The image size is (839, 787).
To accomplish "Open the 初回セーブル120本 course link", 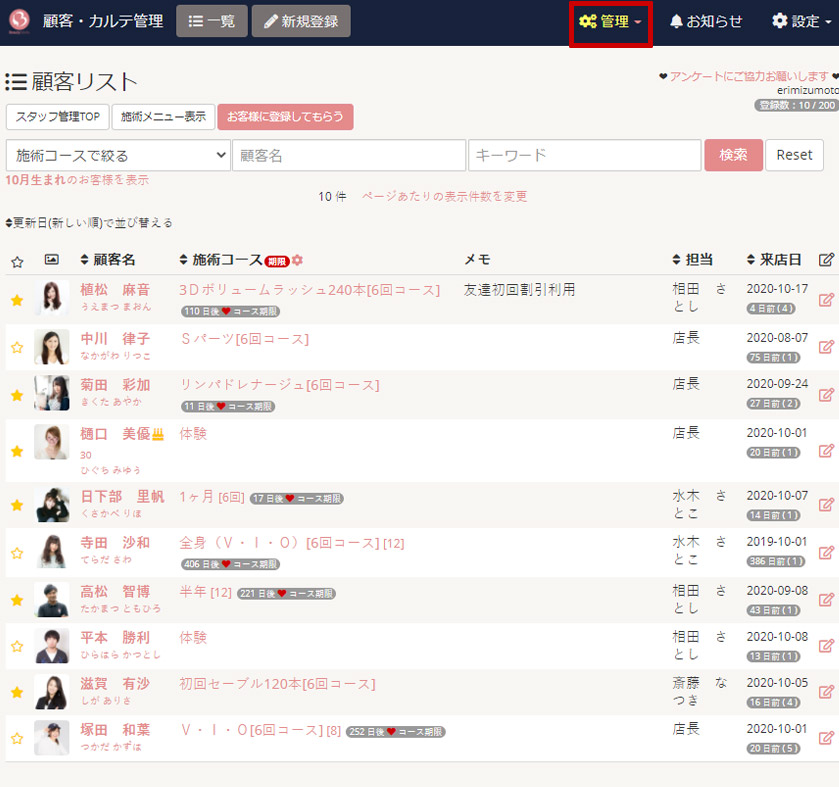I will coord(277,684).
